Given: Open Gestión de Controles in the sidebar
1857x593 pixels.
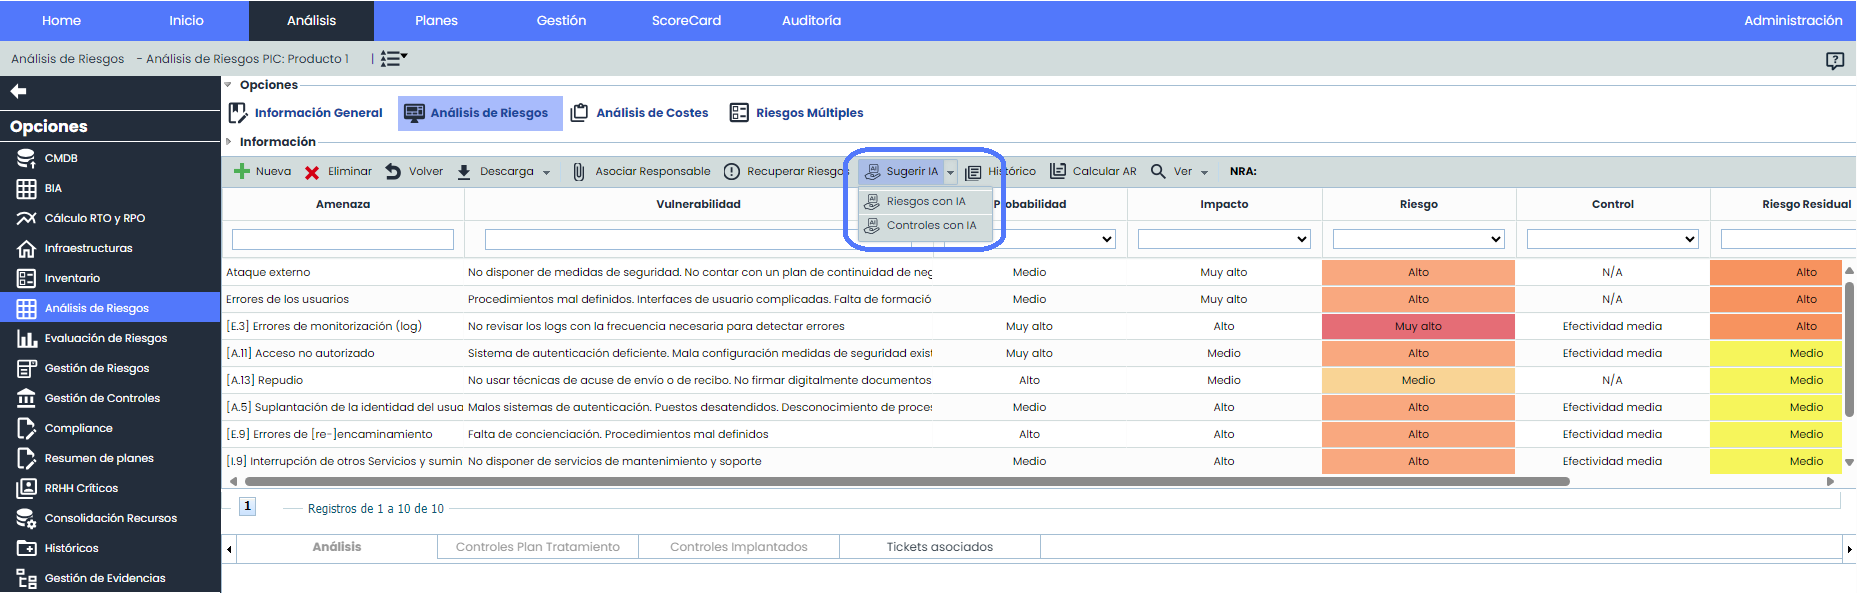Looking at the screenshot, I should (x=102, y=398).
